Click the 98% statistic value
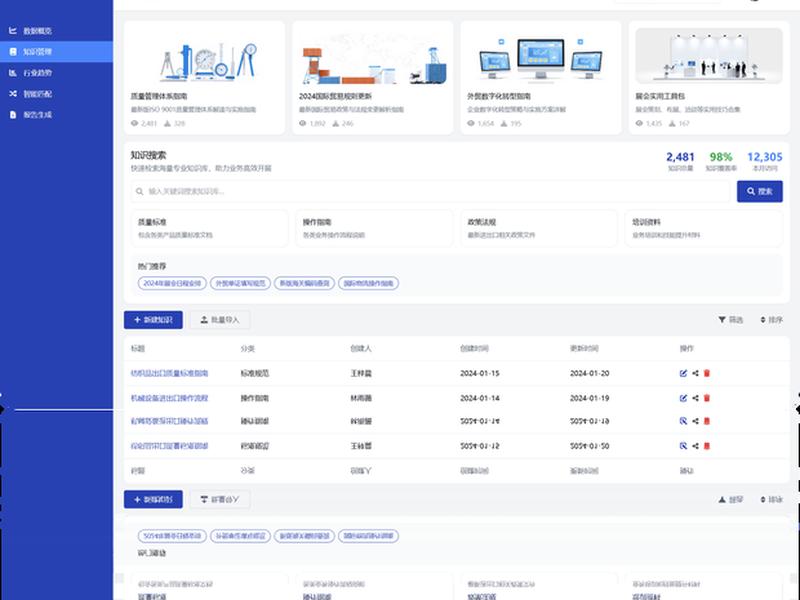800x600 pixels. pyautogui.click(x=720, y=157)
